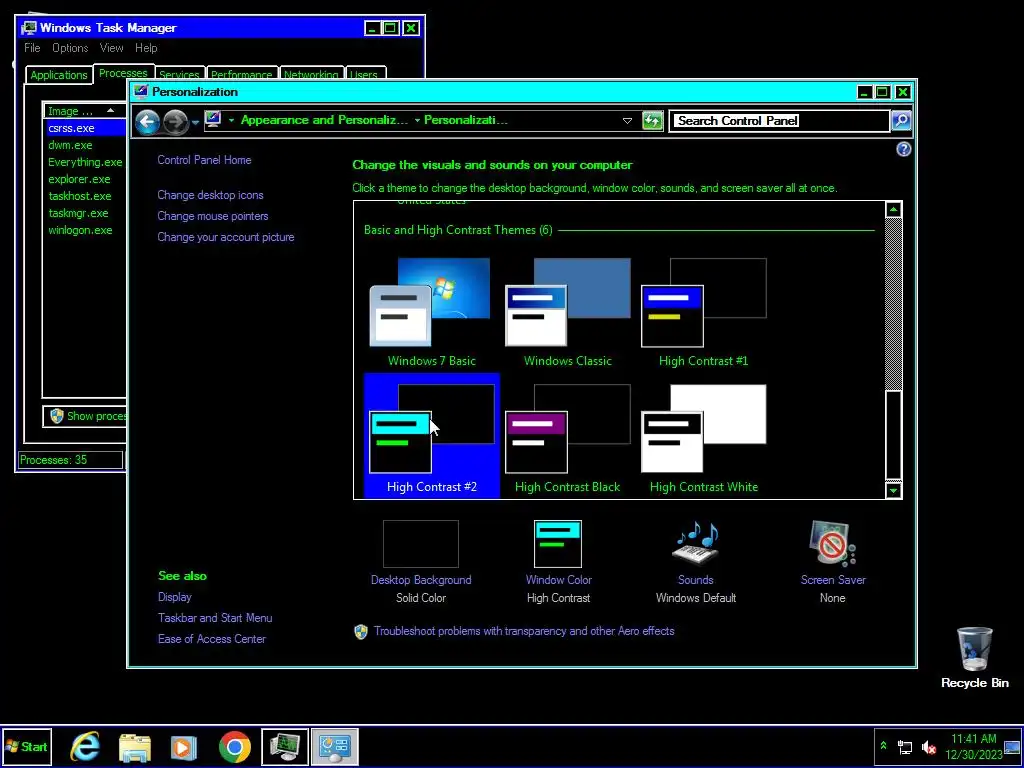Image resolution: width=1024 pixels, height=768 pixels.
Task: Open Options menu in Task Manager
Action: pyautogui.click(x=70, y=48)
